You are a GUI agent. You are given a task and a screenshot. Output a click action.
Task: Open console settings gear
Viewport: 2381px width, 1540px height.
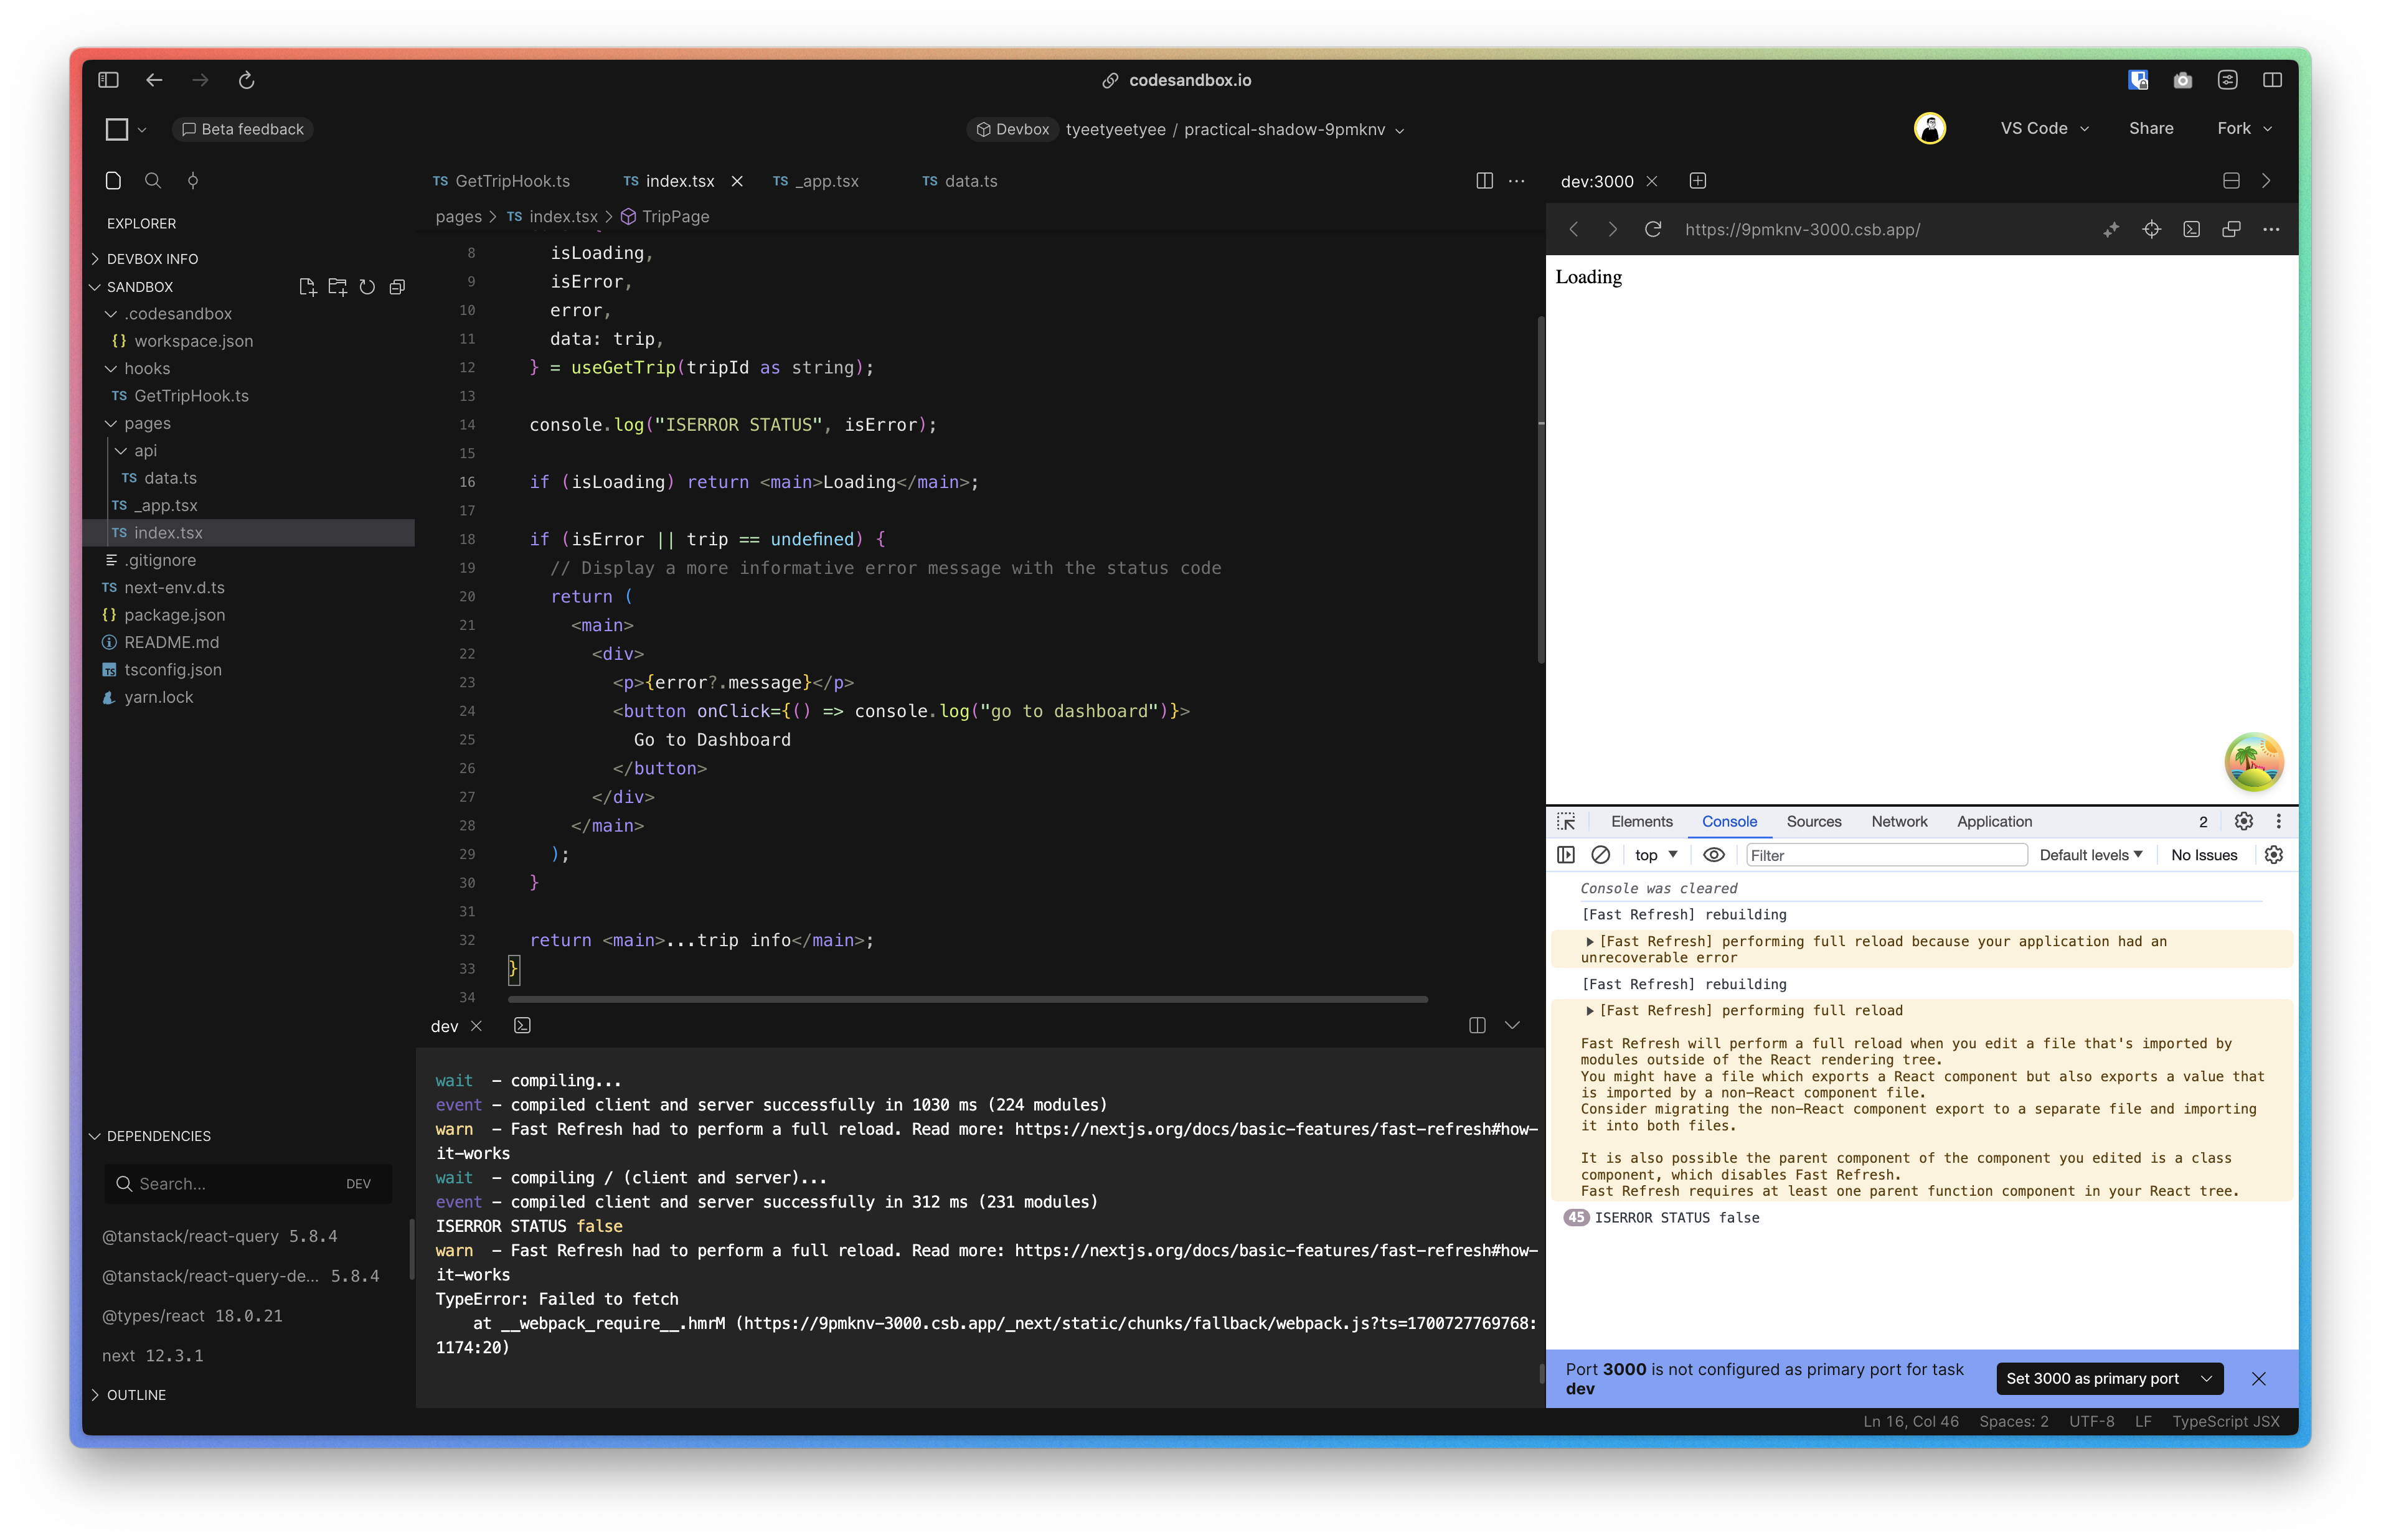(2274, 855)
